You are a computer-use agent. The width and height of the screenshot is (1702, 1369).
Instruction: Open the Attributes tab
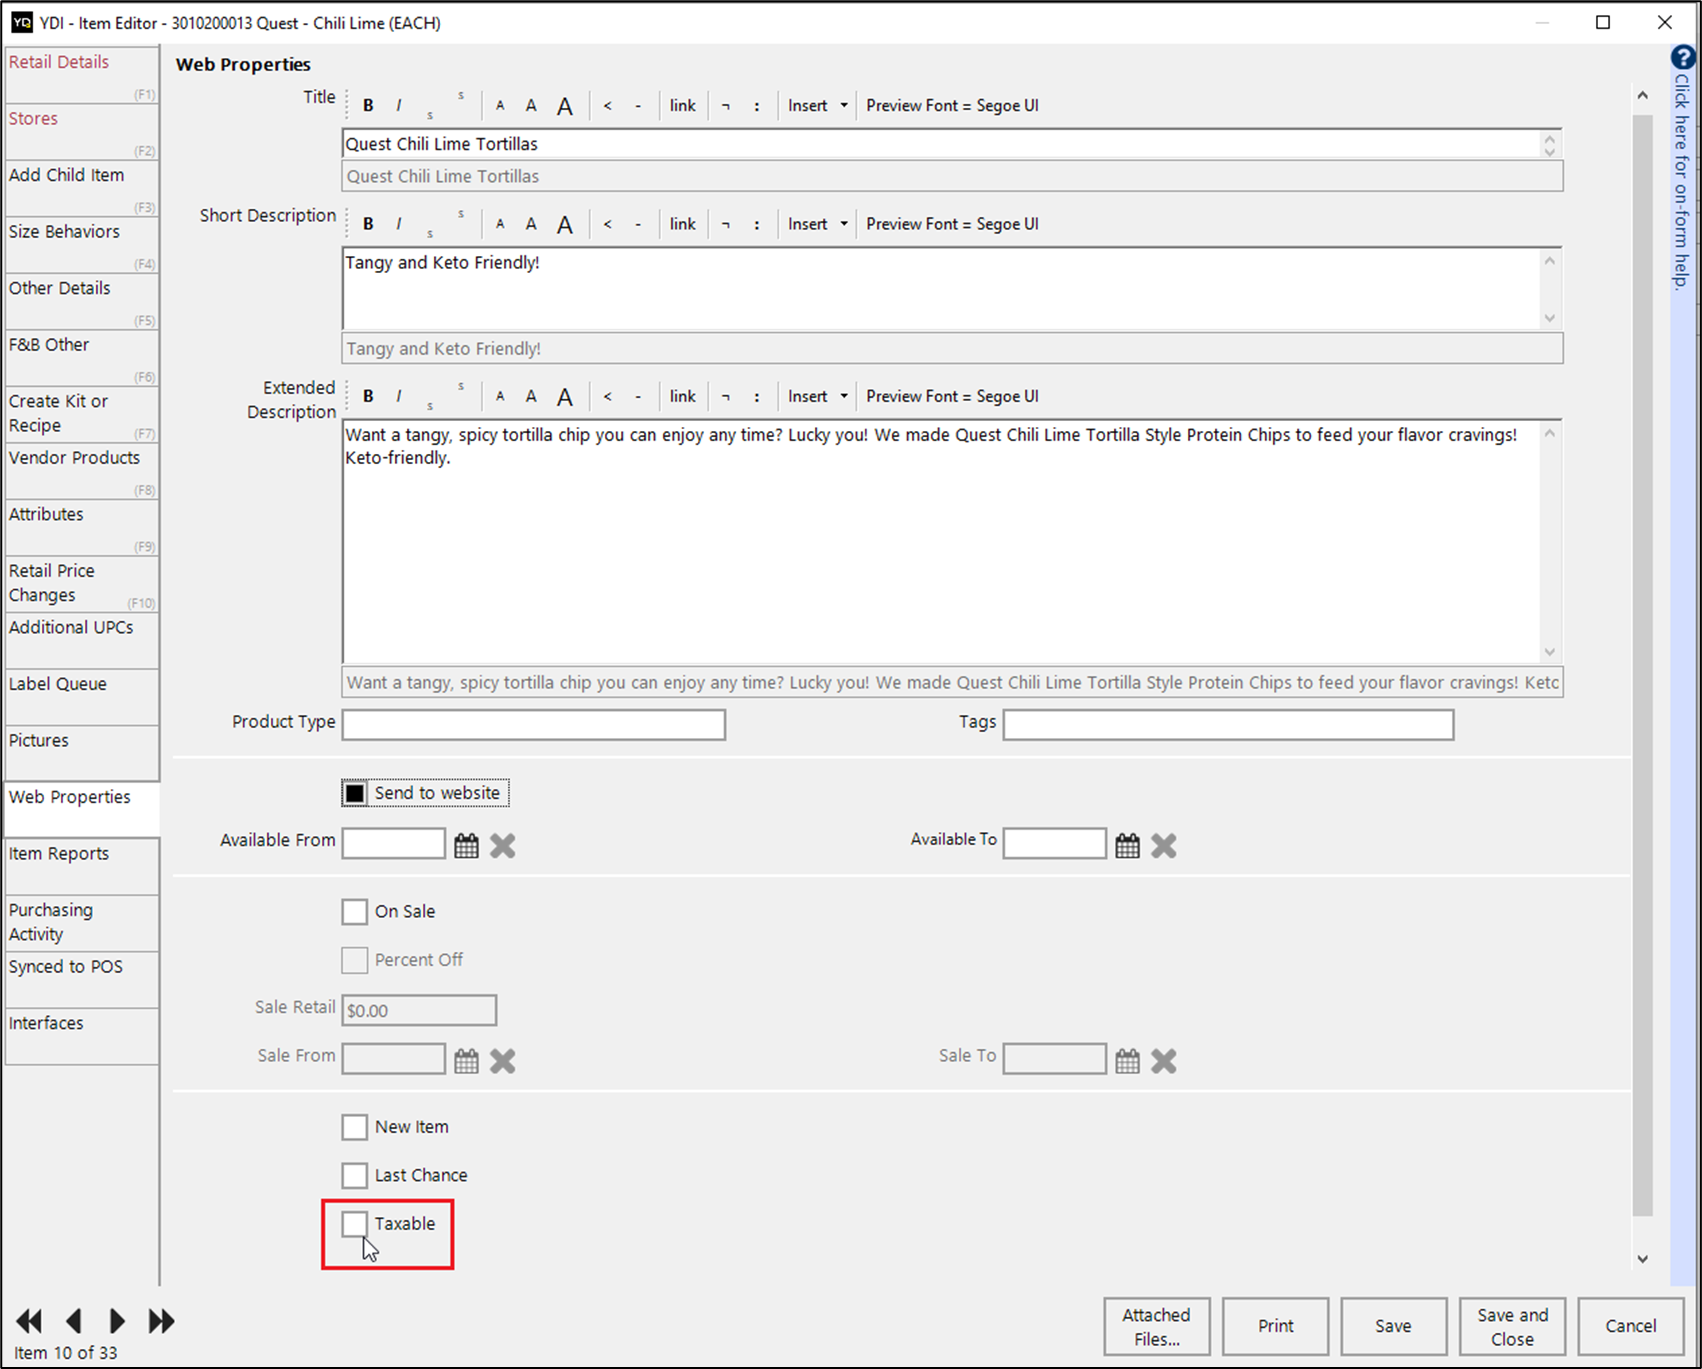pyautogui.click(x=81, y=527)
